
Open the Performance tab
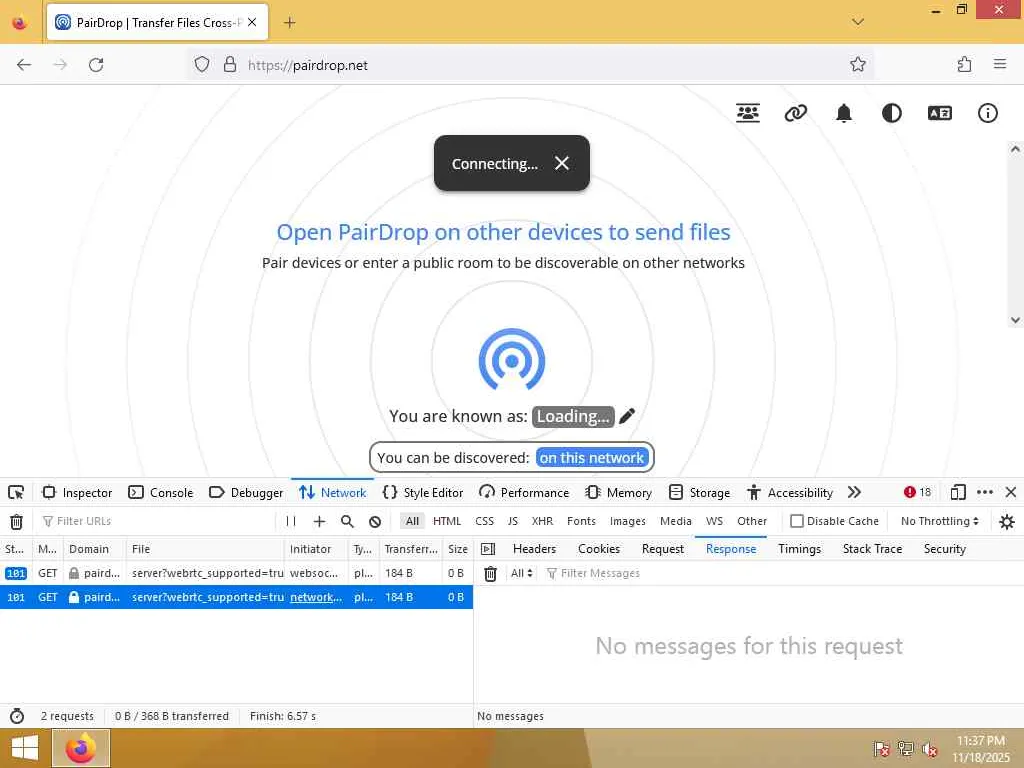(x=524, y=492)
